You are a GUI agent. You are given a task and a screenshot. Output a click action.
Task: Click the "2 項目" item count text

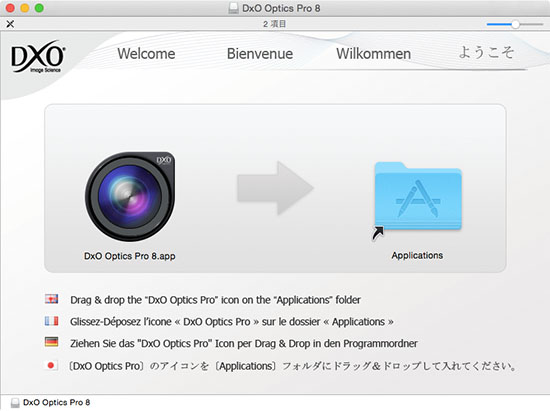point(274,24)
